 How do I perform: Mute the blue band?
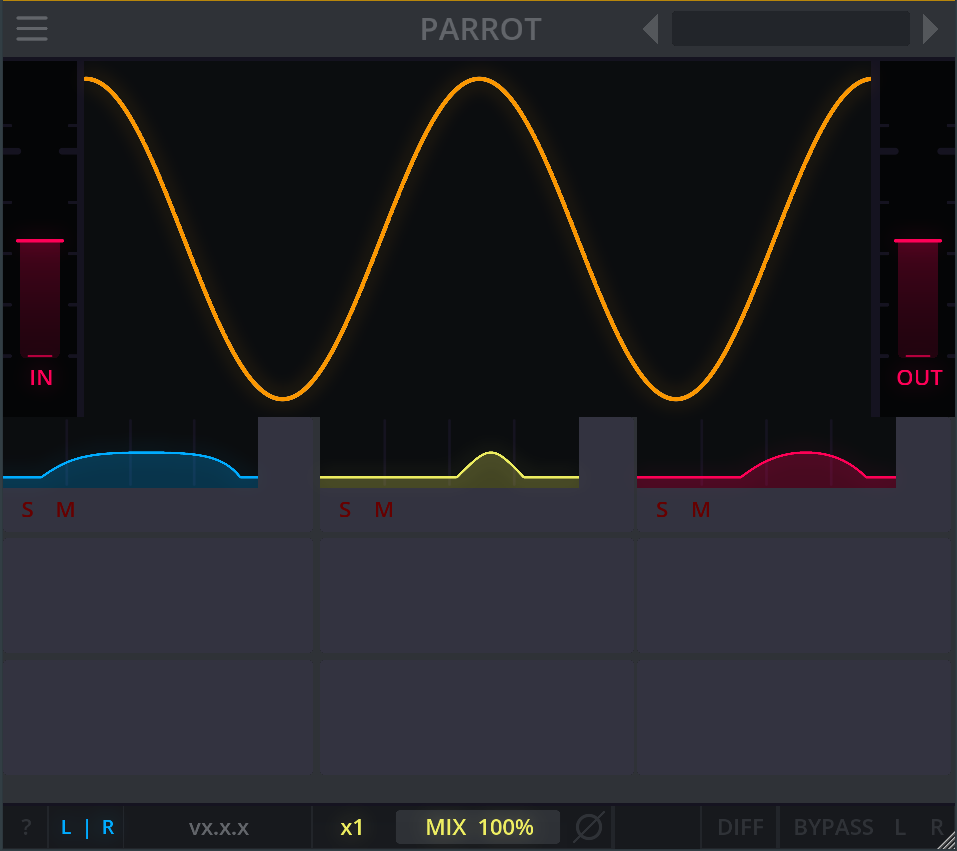click(x=65, y=510)
